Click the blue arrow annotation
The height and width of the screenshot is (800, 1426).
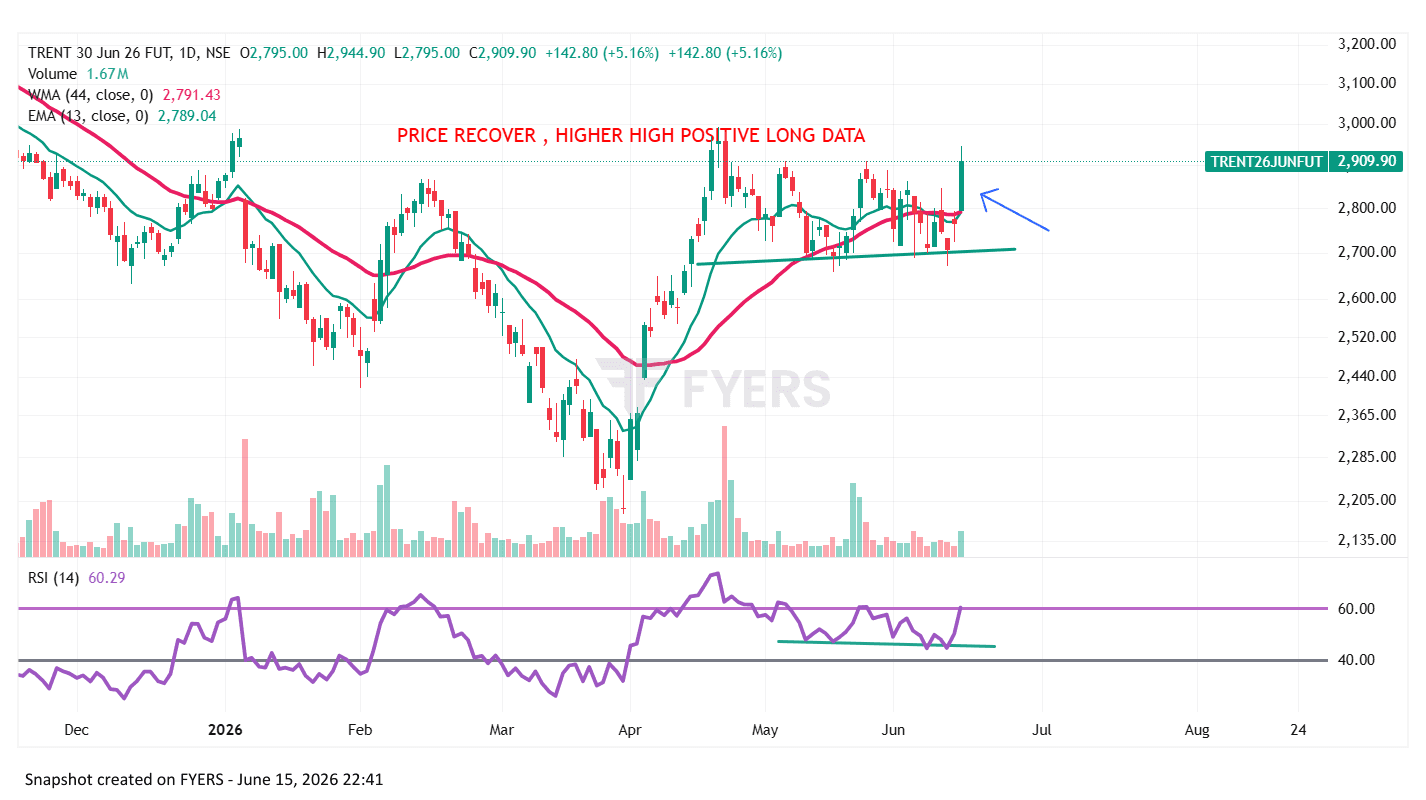[1014, 210]
